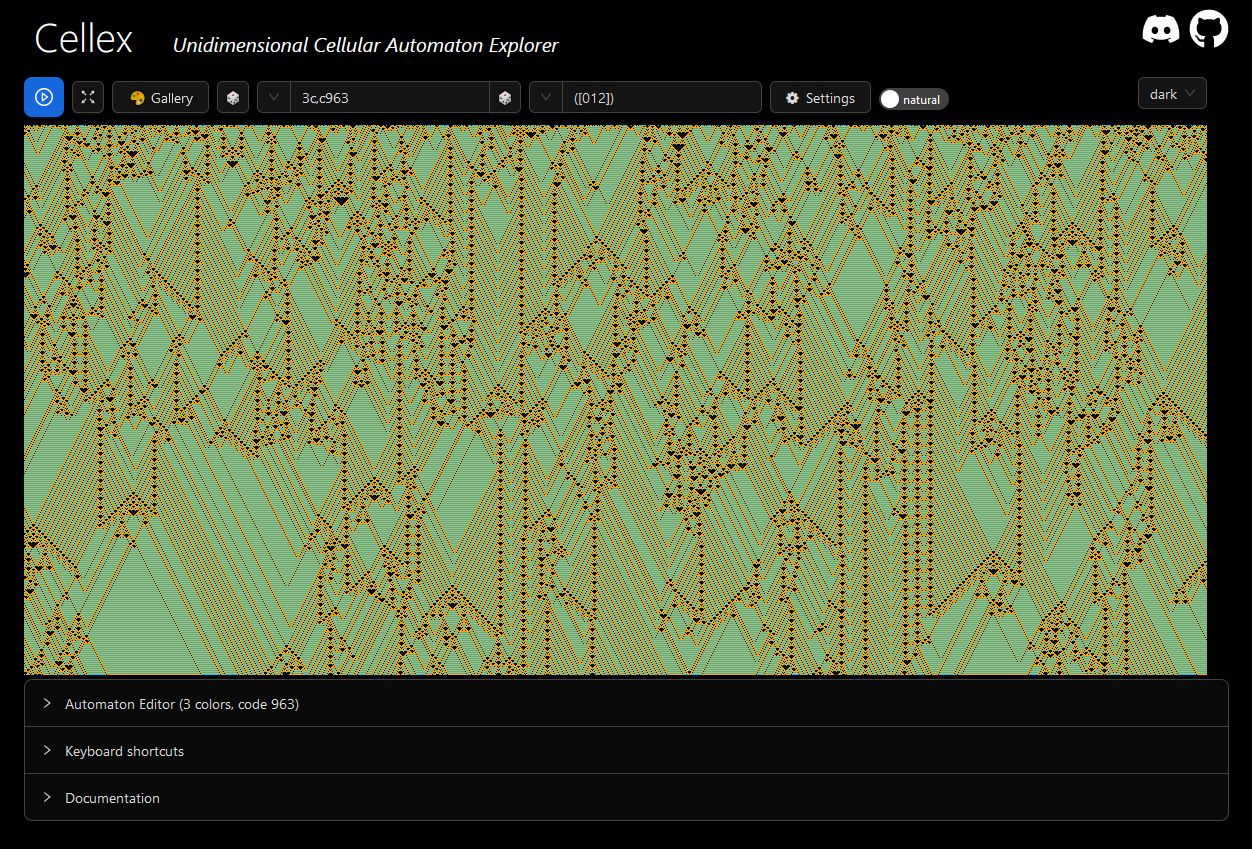Viewport: 1252px width, 849px height.
Task: Open the Gallery
Action: coord(160,98)
